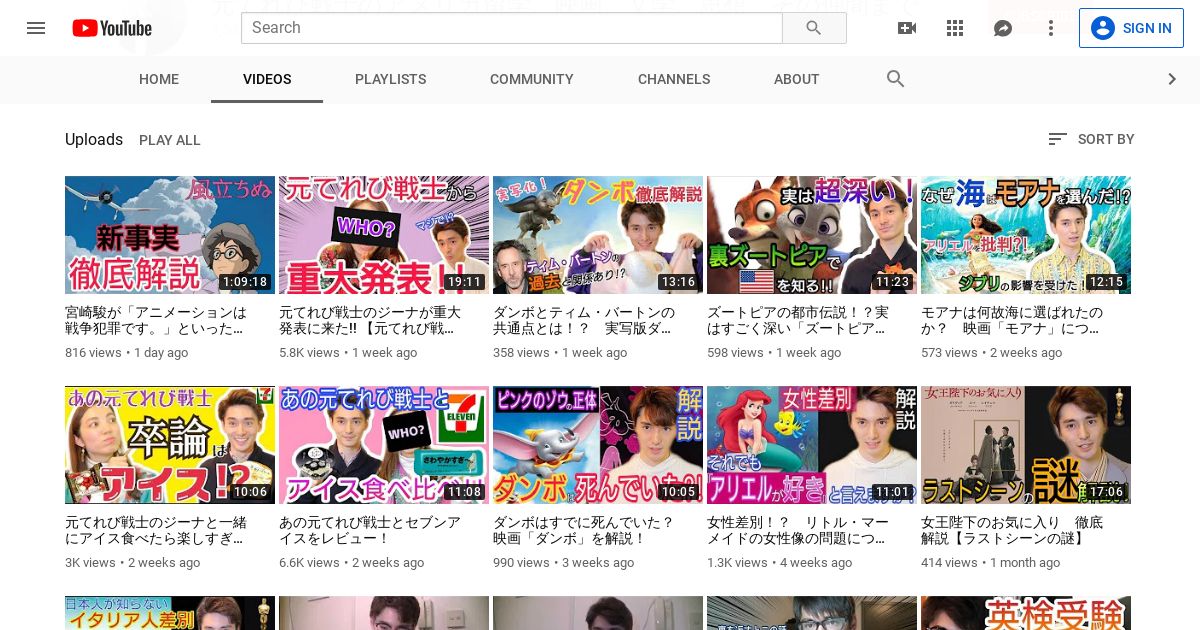Click text "573 views • 2 weeks ago"
This screenshot has height=630, width=1200.
992,353
